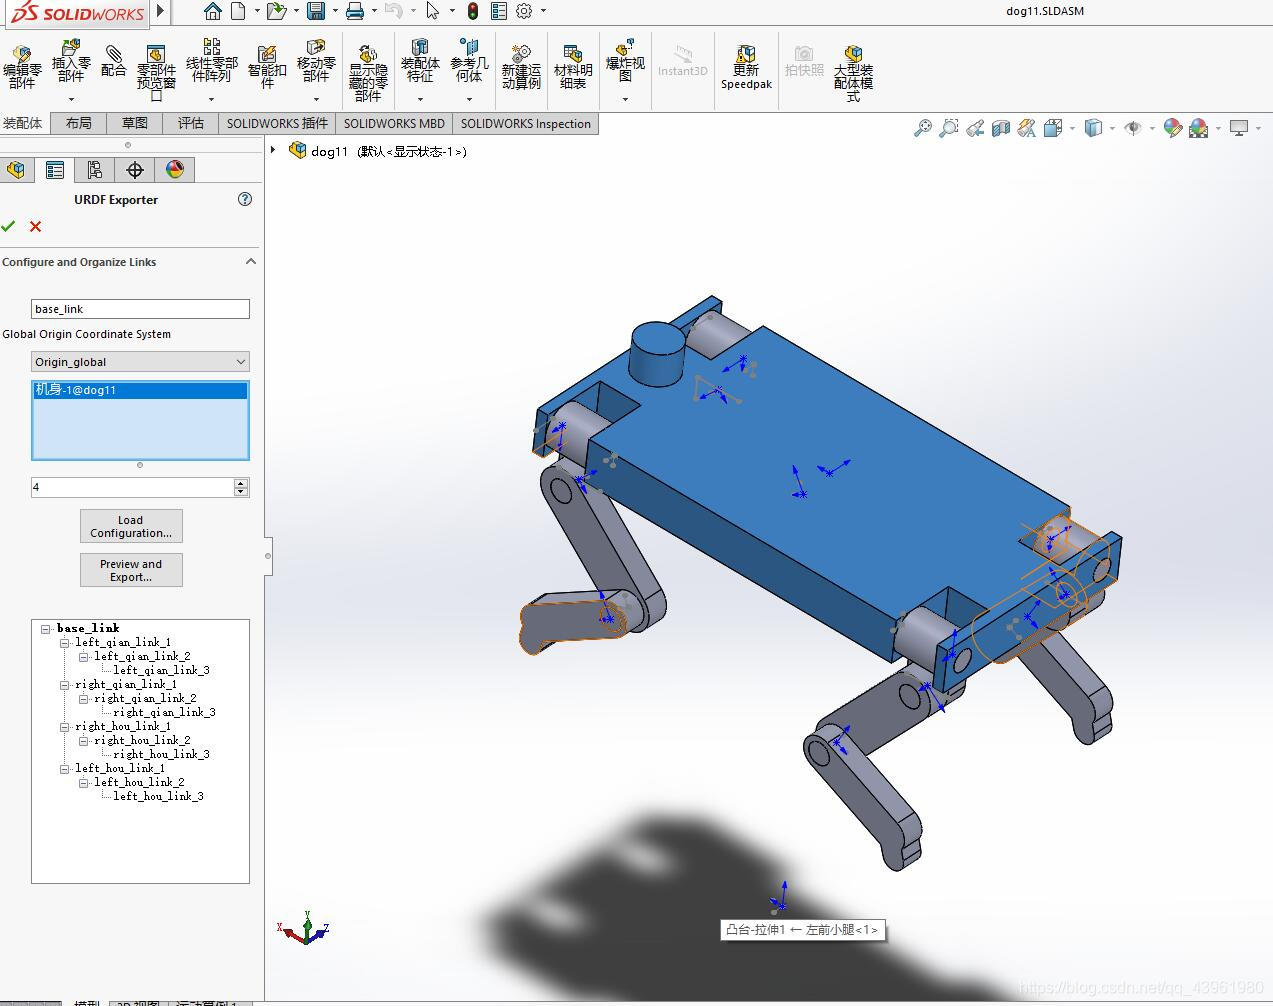Print using the printer icon

[x=354, y=11]
